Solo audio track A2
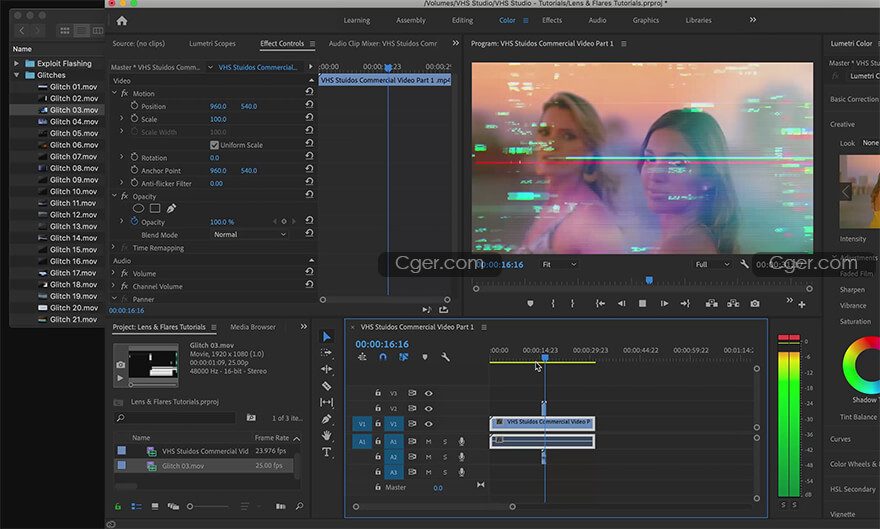This screenshot has height=529, width=880. (x=445, y=457)
